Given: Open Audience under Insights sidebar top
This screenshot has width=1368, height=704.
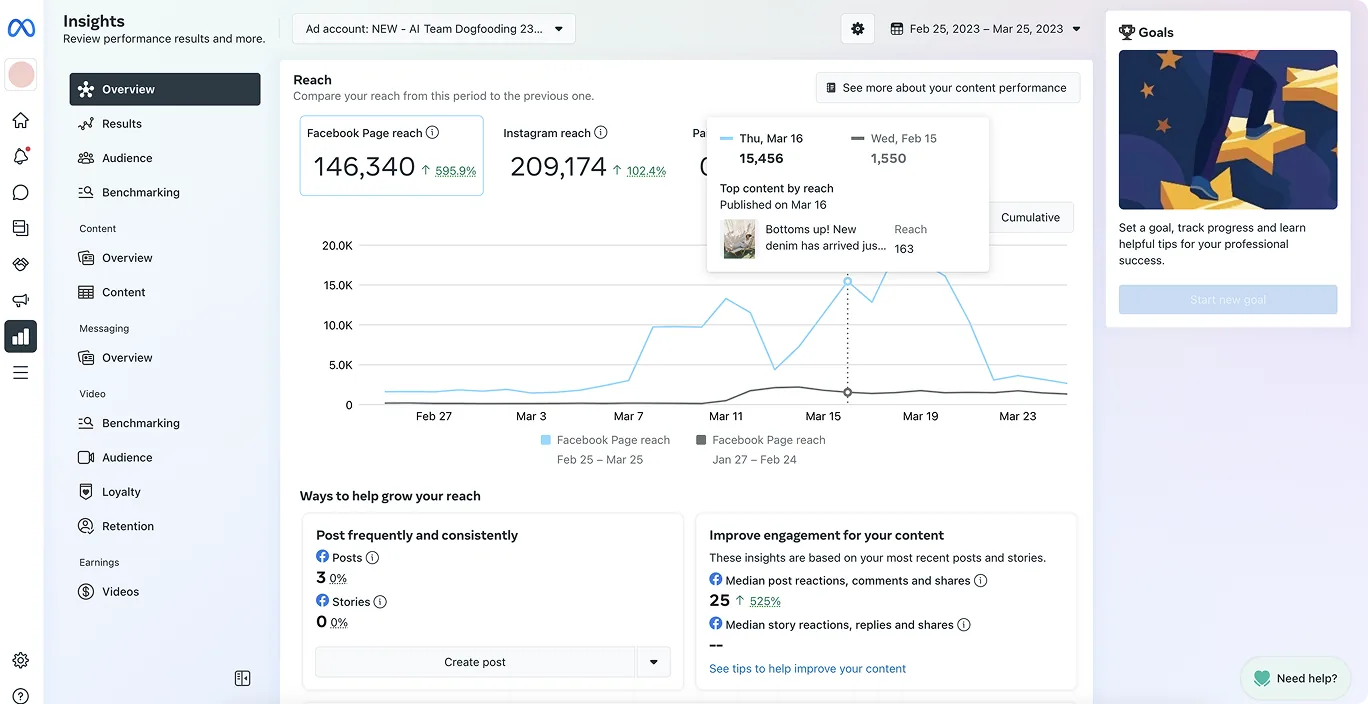Looking at the screenshot, I should (x=165, y=158).
